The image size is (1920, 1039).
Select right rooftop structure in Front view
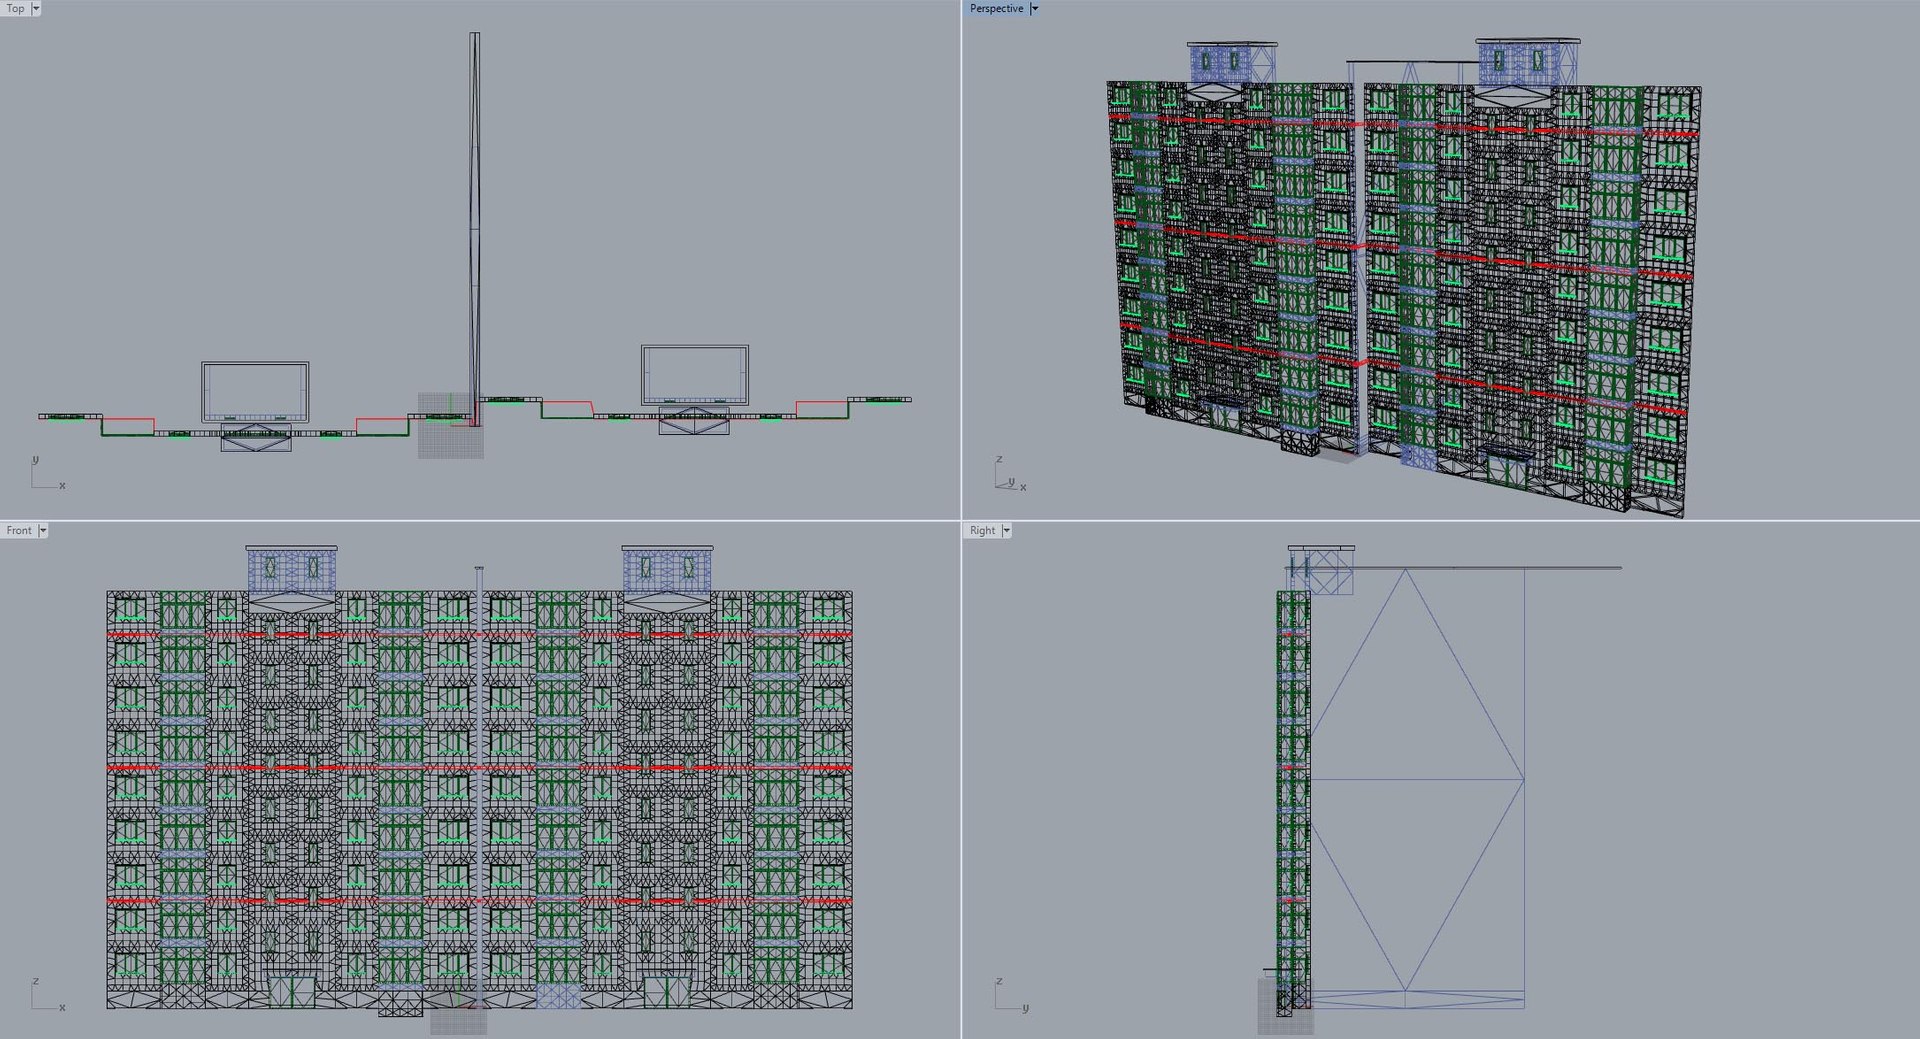click(667, 568)
